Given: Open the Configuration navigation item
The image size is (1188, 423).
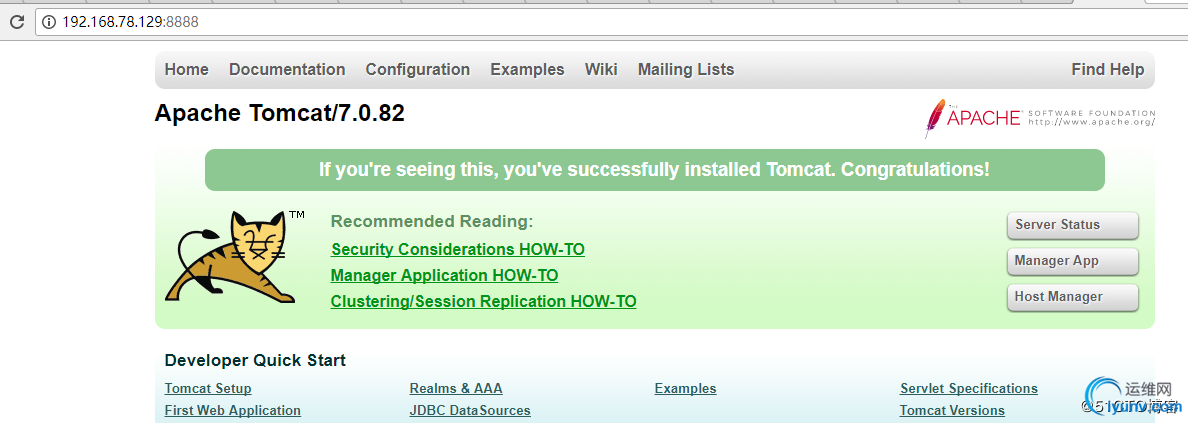Looking at the screenshot, I should (417, 70).
